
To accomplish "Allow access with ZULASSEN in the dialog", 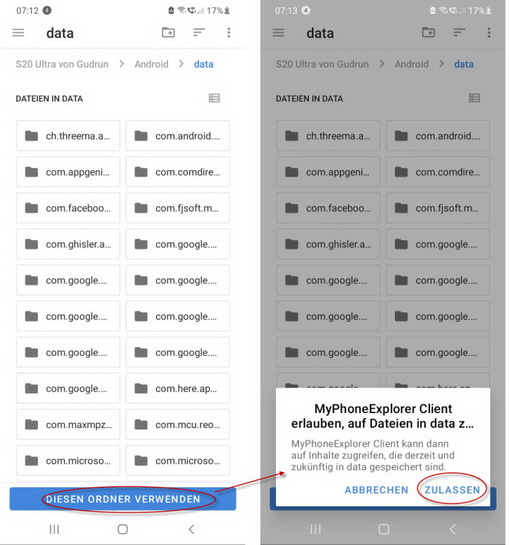I will click(x=452, y=490).
